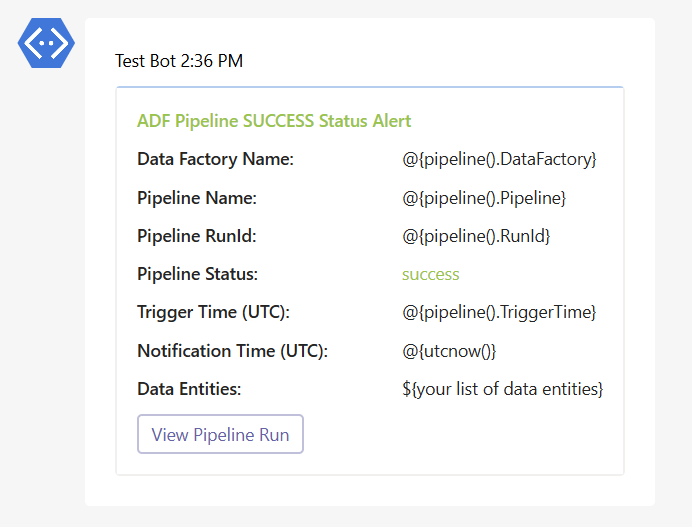The height and width of the screenshot is (527, 692).
Task: Click the @{pipeline().RunId} value
Action: pyautogui.click(x=476, y=236)
